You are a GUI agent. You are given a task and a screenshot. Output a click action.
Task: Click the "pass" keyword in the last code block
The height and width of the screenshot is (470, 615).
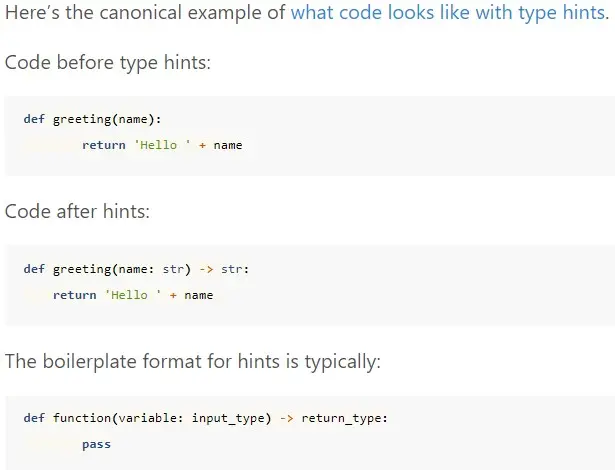pyautogui.click(x=96, y=444)
